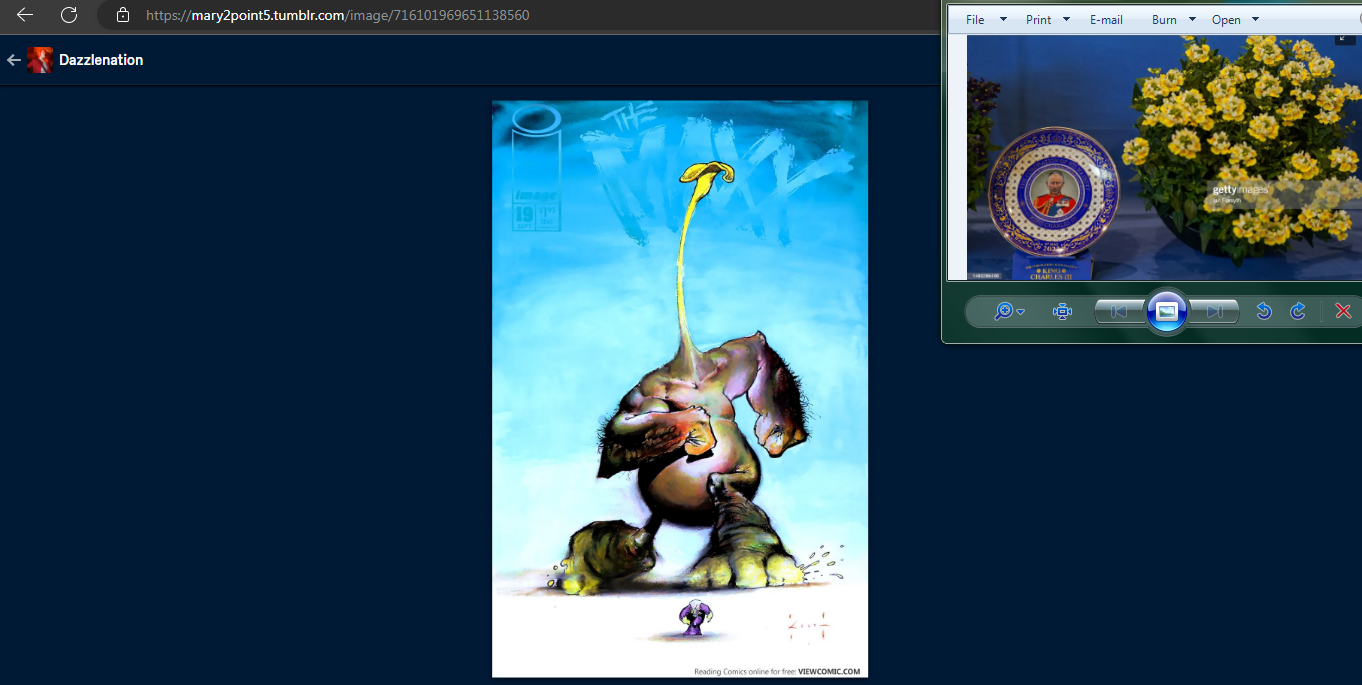The image size is (1362, 685).
Task: Click the Actual size icon in Photo Viewer
Action: point(1062,312)
